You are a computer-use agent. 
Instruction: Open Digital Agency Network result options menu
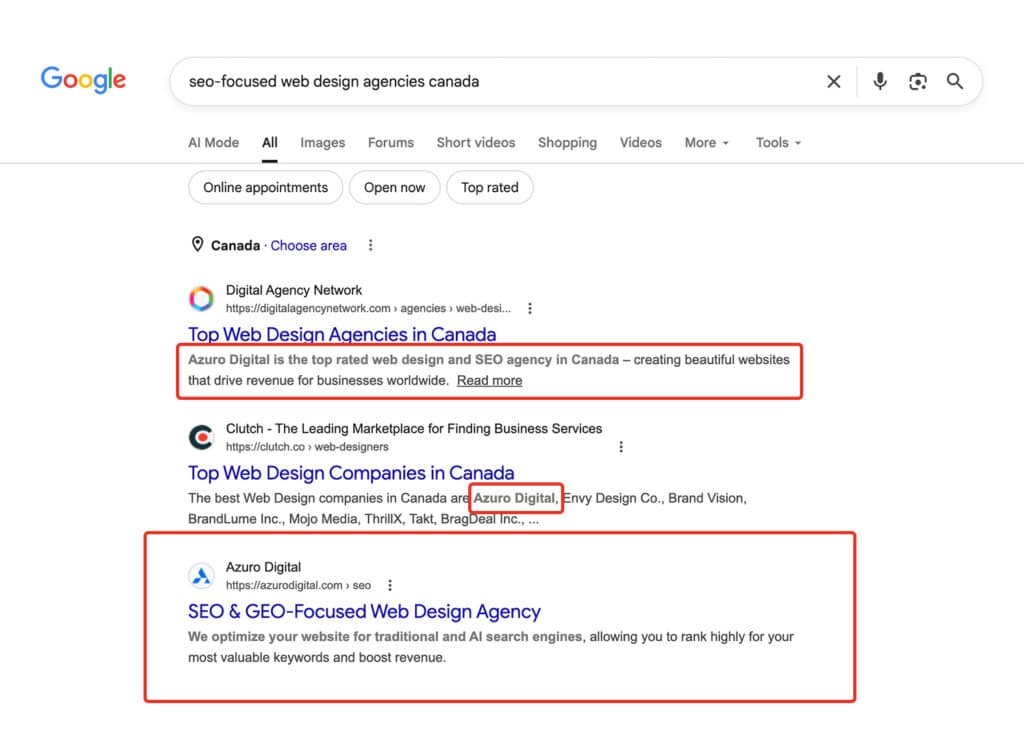pyautogui.click(x=530, y=308)
